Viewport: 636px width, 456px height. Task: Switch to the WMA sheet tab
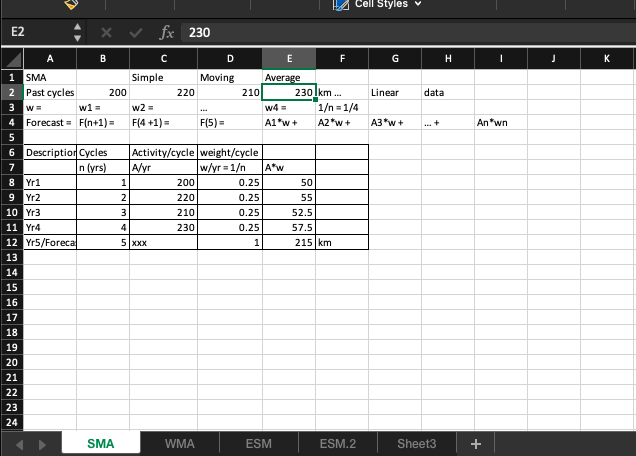point(180,444)
